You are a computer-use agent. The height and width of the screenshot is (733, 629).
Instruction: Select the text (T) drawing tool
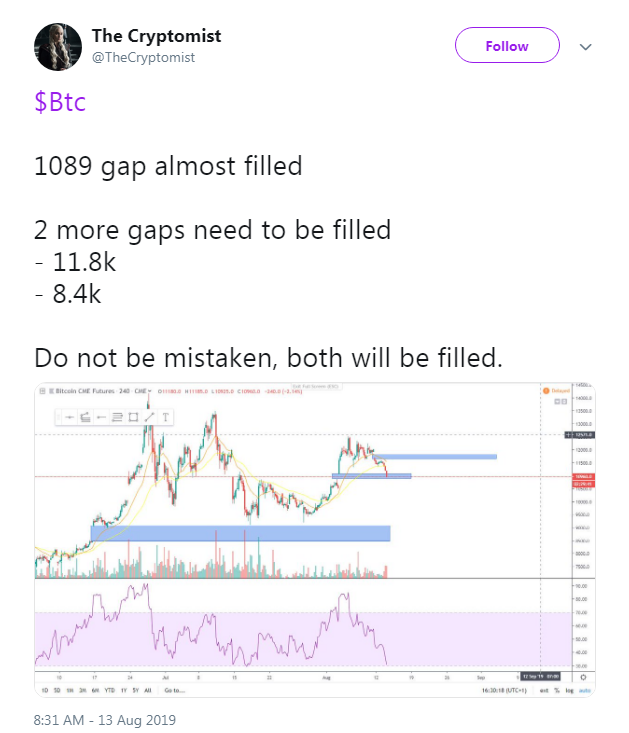(x=165, y=417)
